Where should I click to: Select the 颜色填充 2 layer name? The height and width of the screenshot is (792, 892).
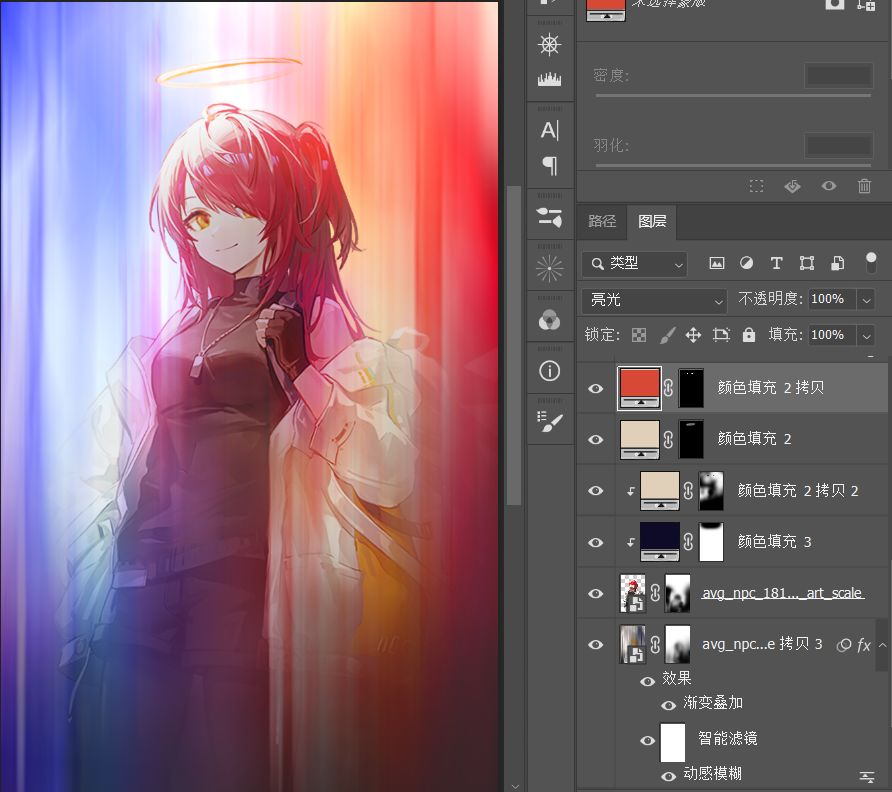[754, 439]
